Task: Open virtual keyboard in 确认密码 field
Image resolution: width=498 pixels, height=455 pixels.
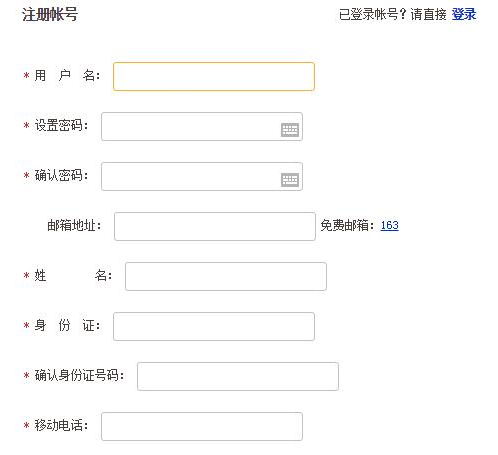Action: (x=290, y=180)
